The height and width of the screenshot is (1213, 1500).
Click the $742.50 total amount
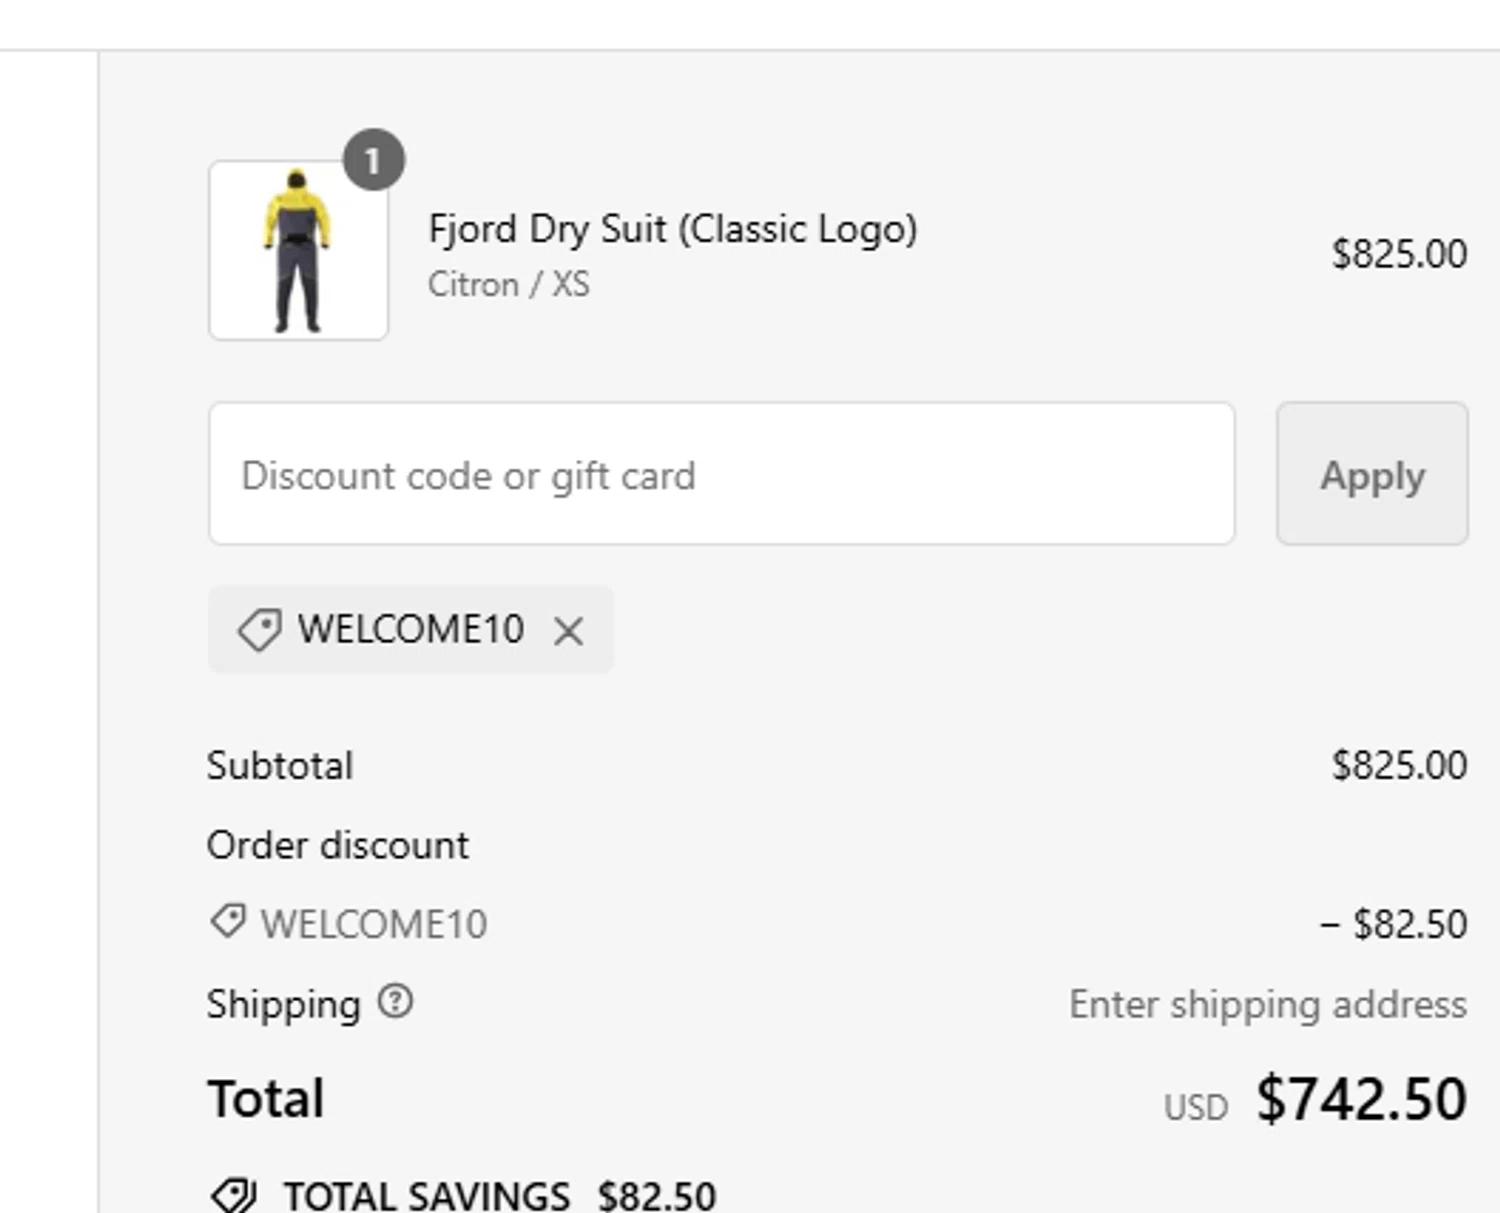[1361, 1099]
